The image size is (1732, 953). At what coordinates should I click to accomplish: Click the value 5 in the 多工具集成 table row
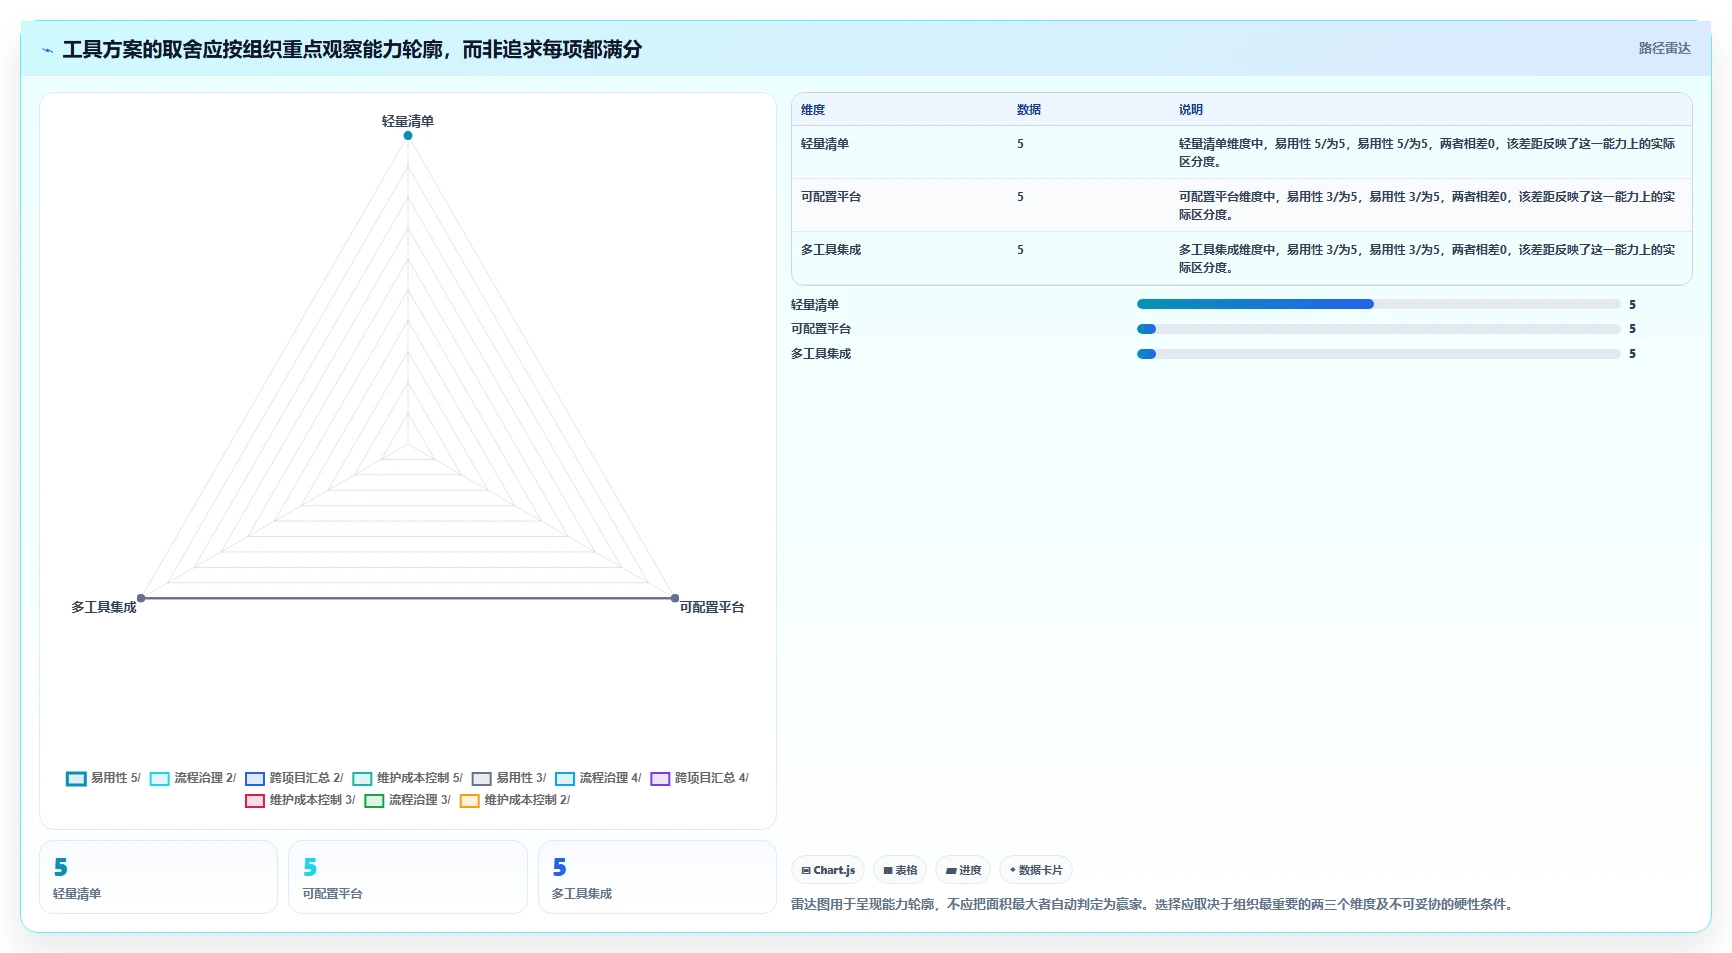[x=1020, y=250]
